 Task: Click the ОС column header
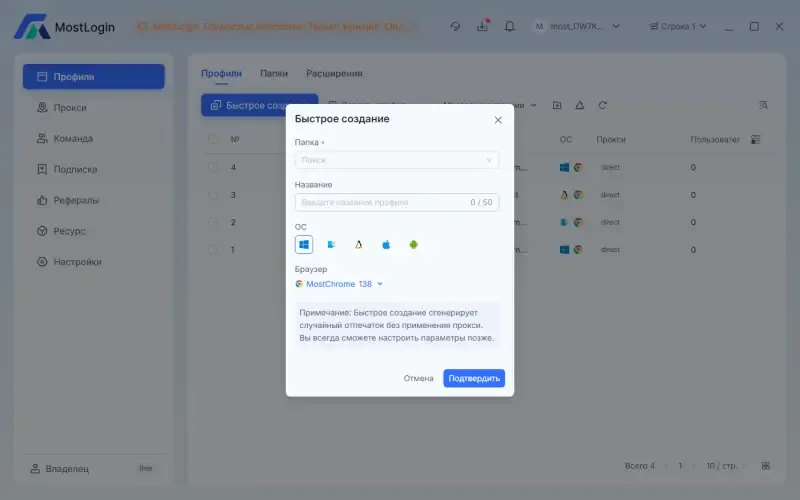tap(566, 139)
